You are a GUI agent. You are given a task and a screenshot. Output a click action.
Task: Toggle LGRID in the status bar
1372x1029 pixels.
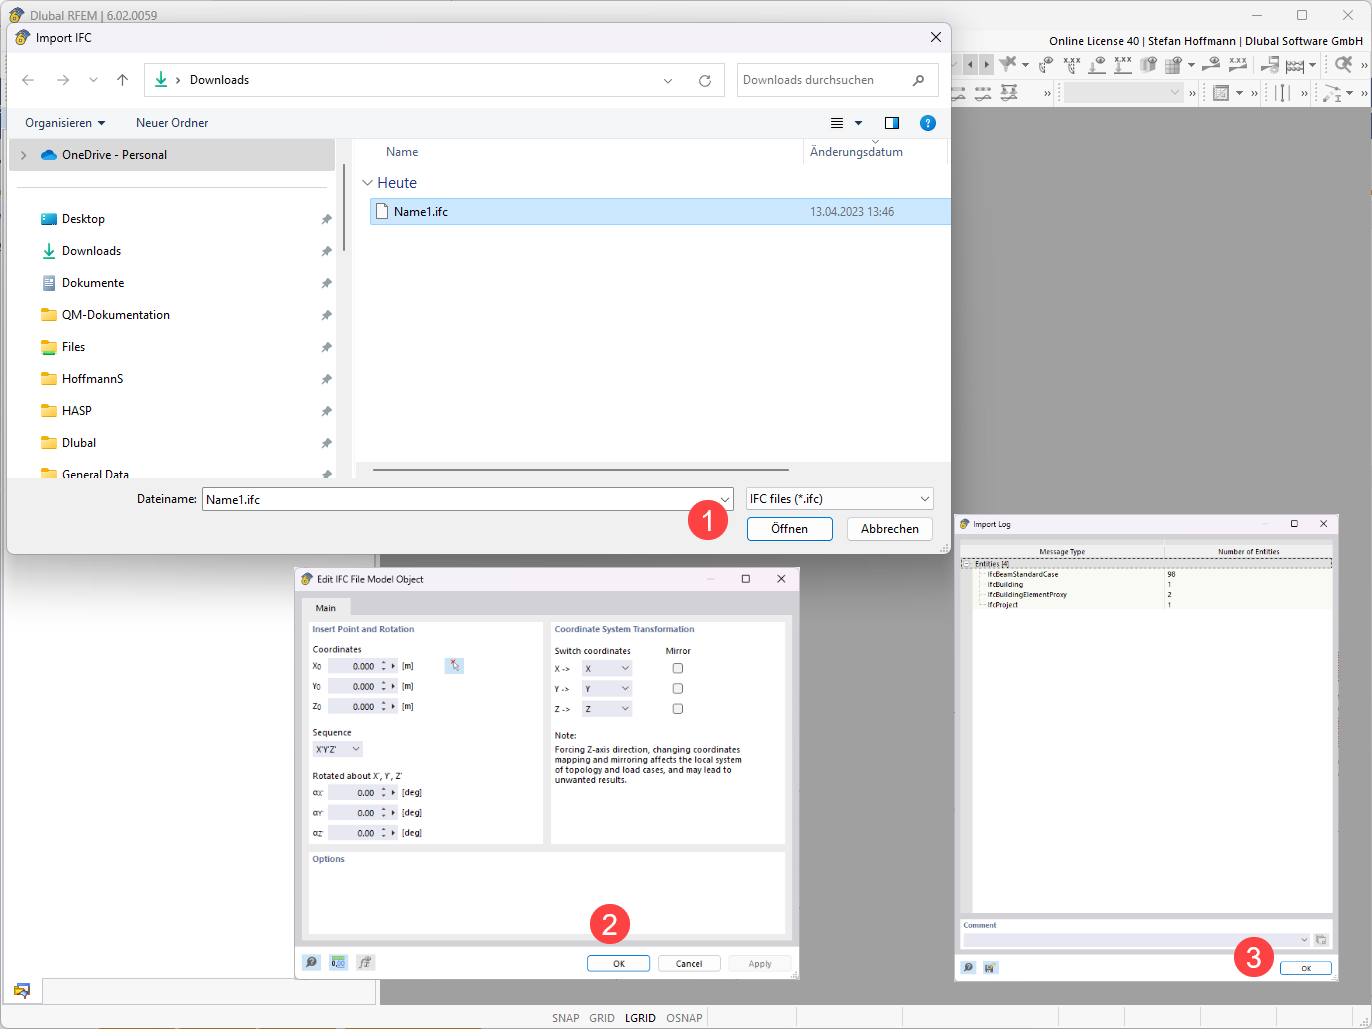(x=640, y=1018)
